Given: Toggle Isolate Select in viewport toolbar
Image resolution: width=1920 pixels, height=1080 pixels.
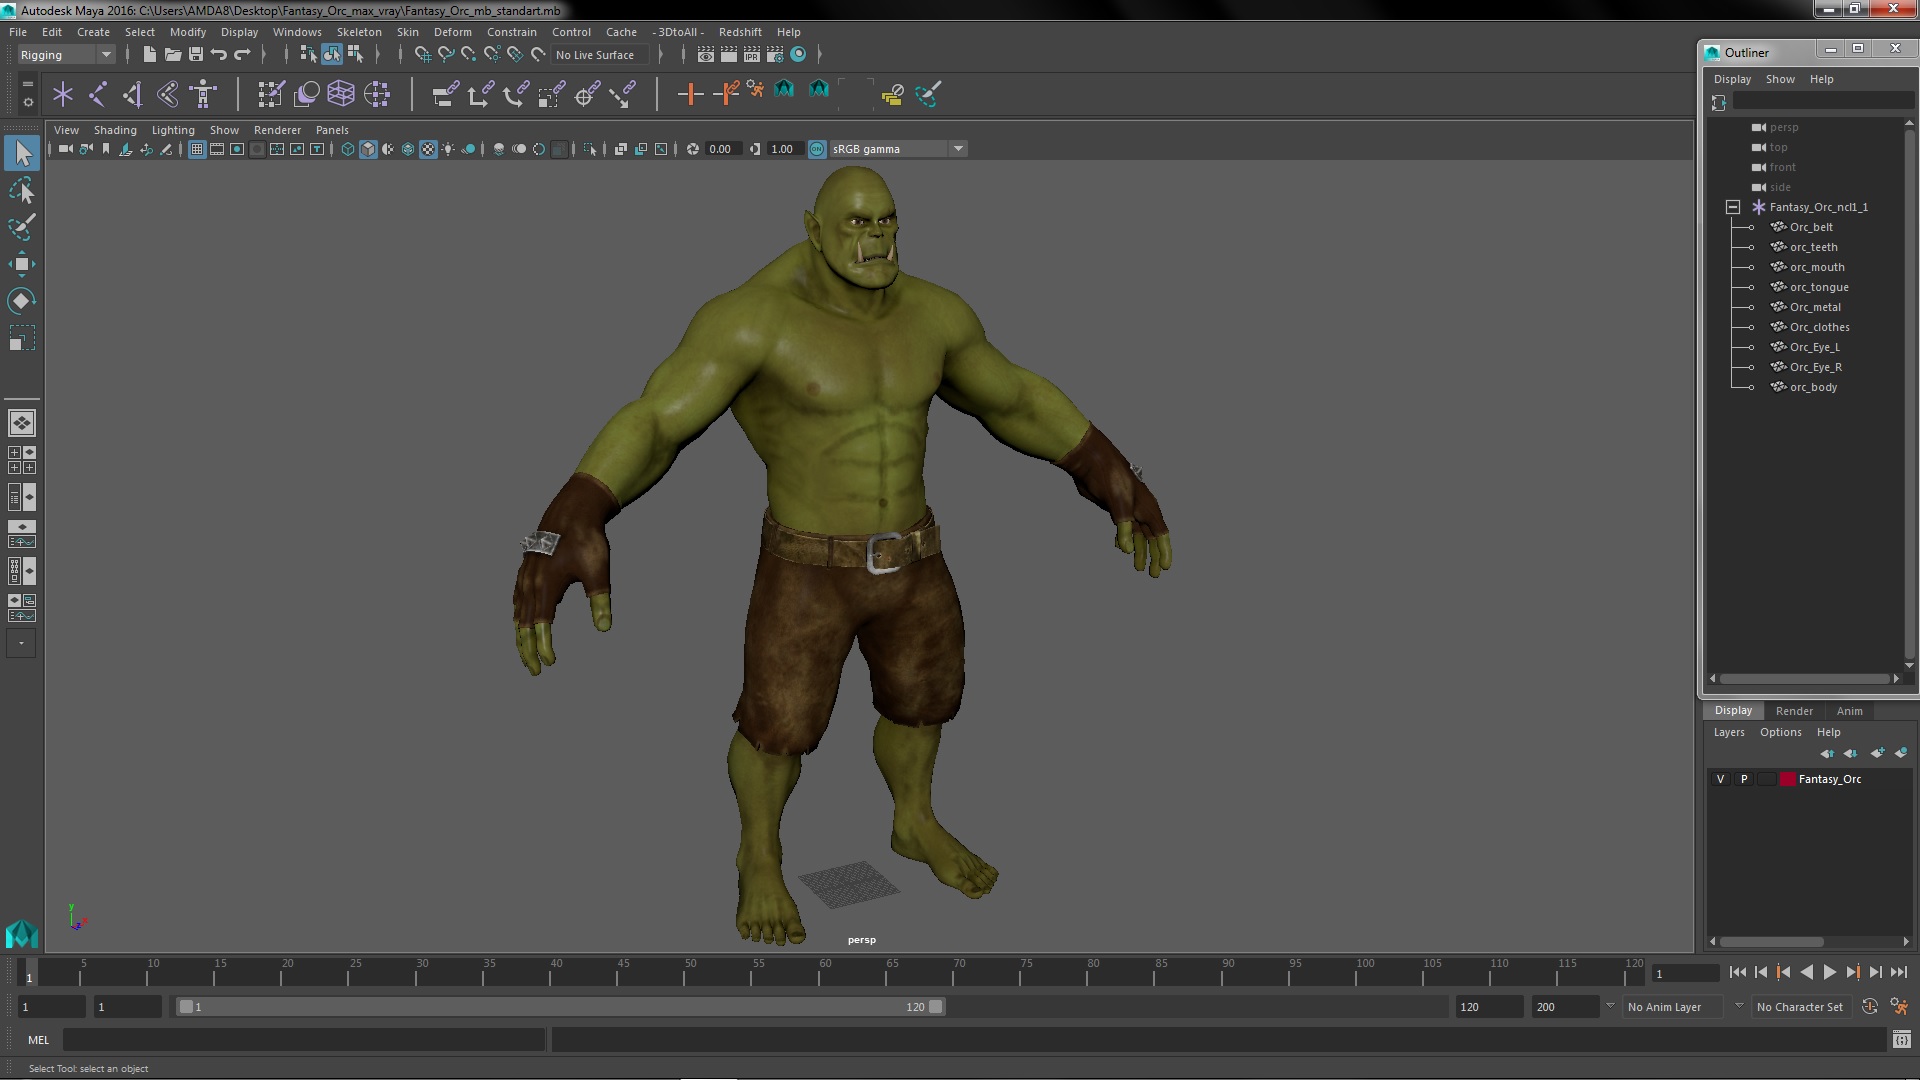Looking at the screenshot, I should point(590,149).
